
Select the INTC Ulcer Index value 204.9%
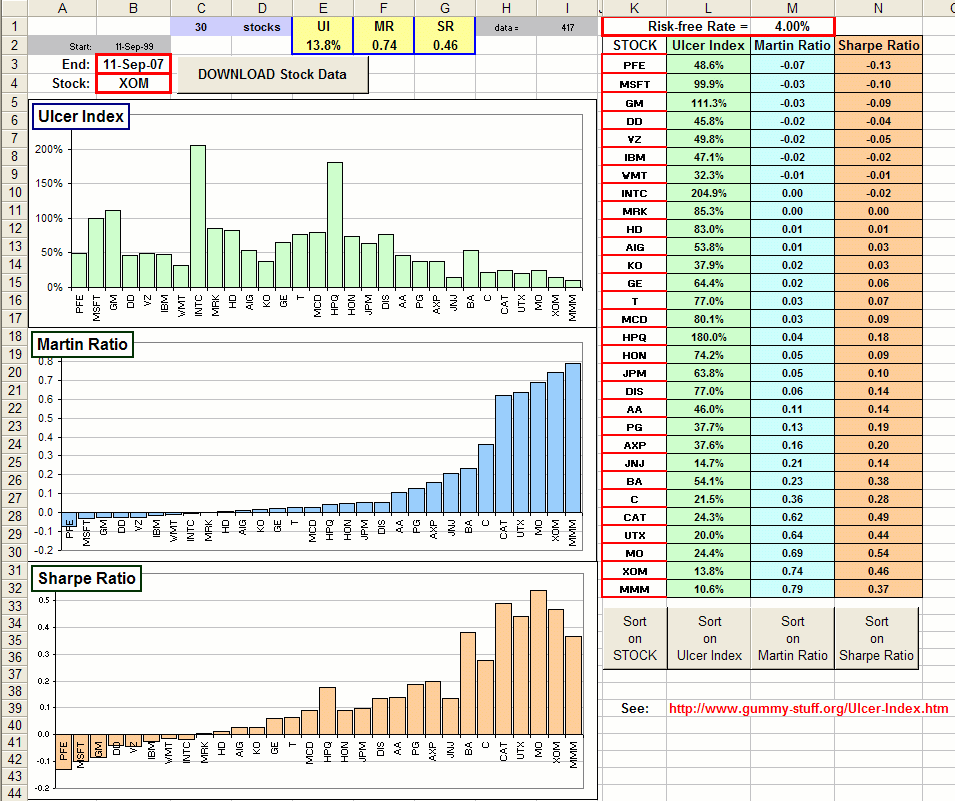(708, 193)
